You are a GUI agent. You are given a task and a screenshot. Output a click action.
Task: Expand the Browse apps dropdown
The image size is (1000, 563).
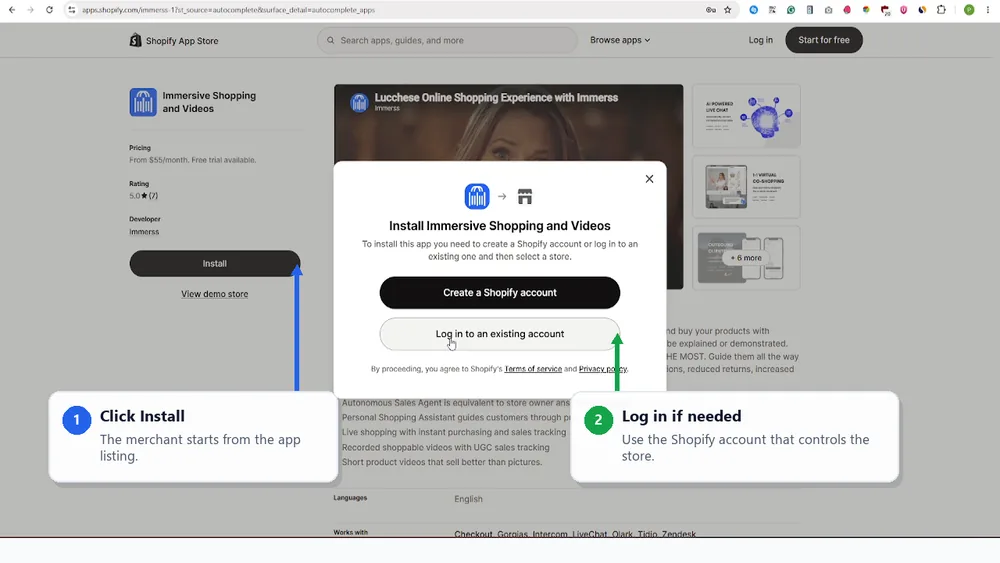point(620,40)
